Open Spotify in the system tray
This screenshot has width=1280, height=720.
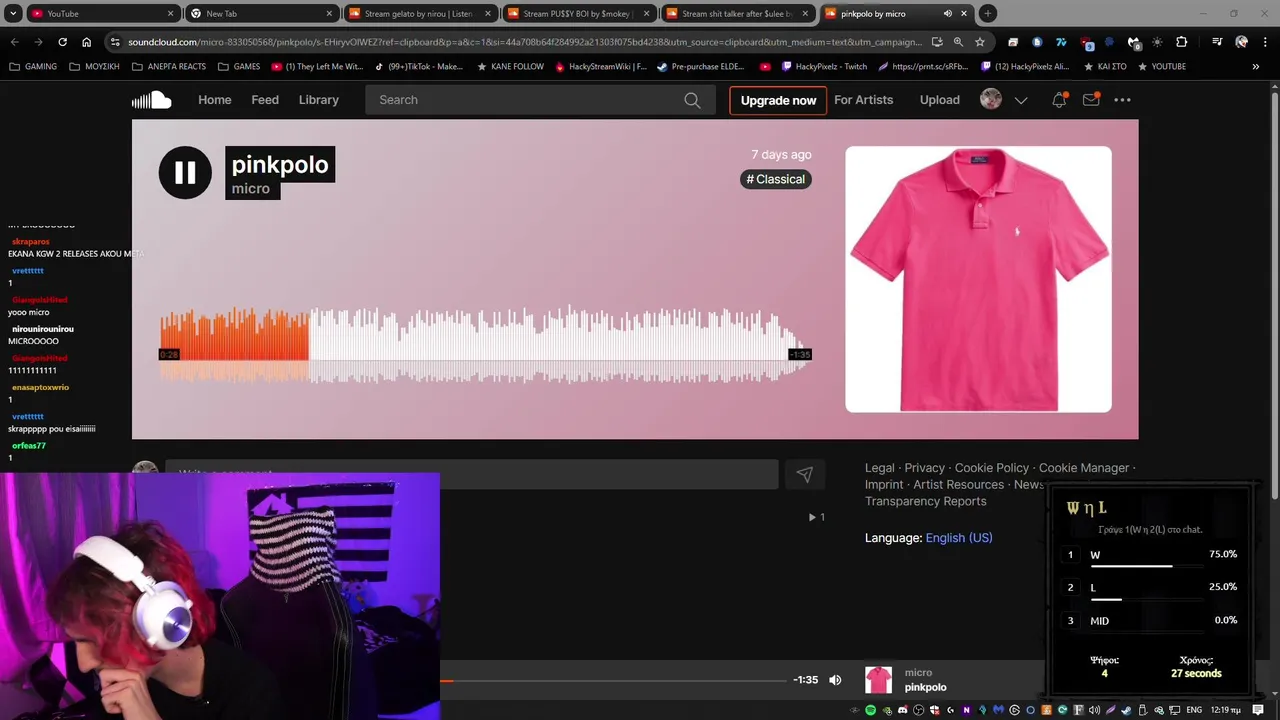pyautogui.click(x=870, y=710)
